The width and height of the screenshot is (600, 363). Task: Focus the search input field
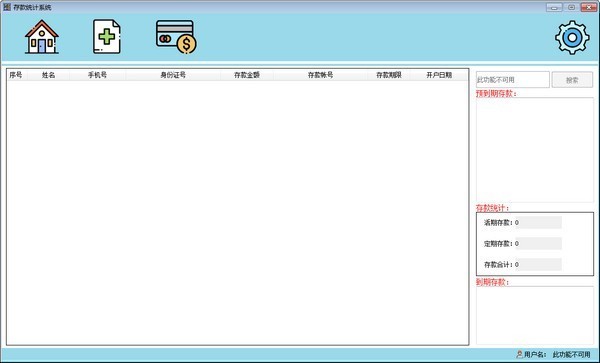[512, 80]
